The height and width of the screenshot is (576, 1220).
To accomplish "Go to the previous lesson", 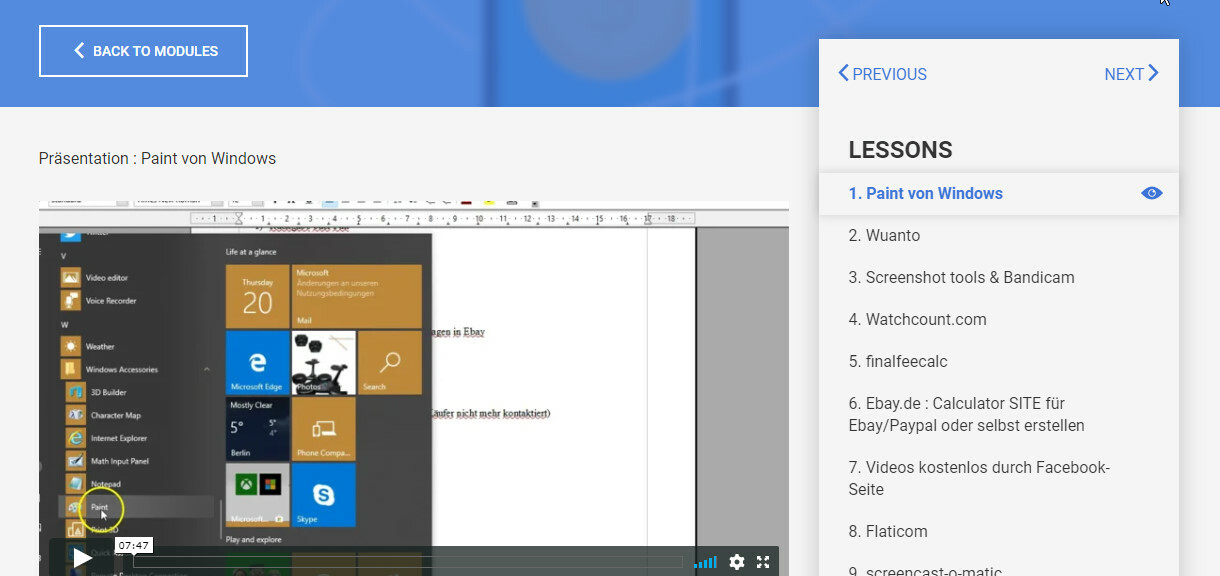I will click(882, 73).
